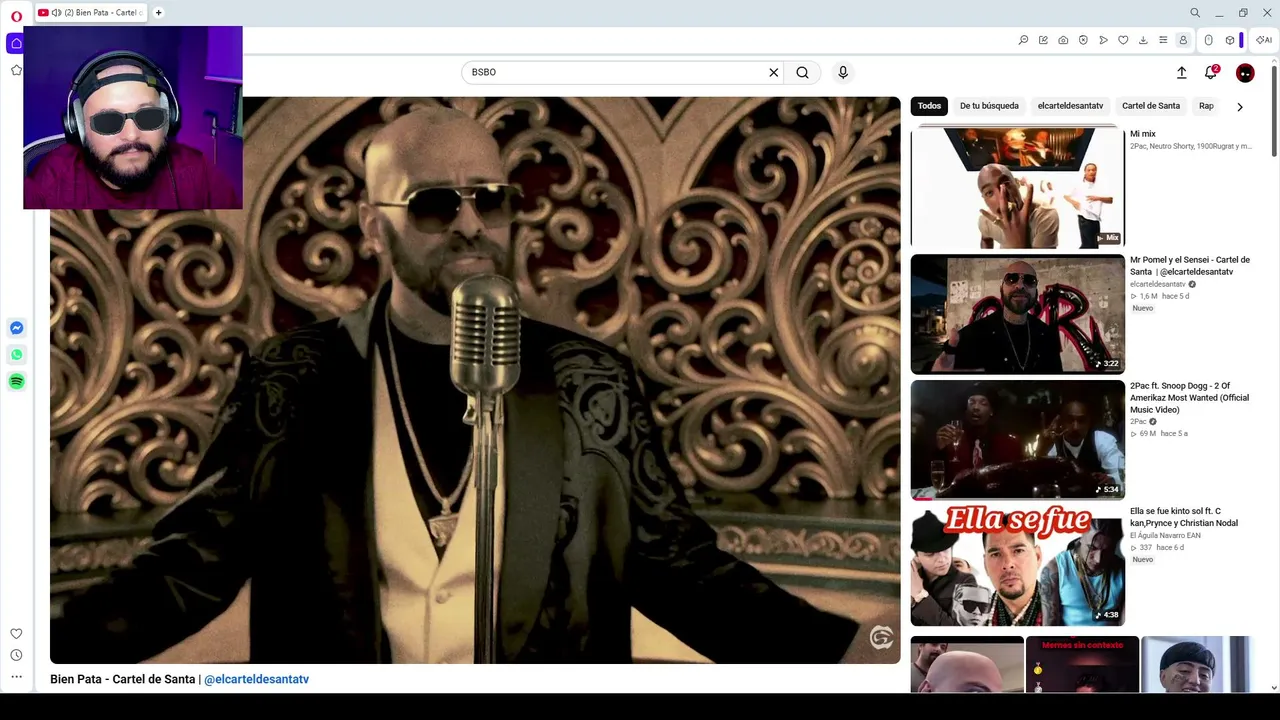Click the edit pencil toolbar icon
The image size is (1280, 720).
1043,40
